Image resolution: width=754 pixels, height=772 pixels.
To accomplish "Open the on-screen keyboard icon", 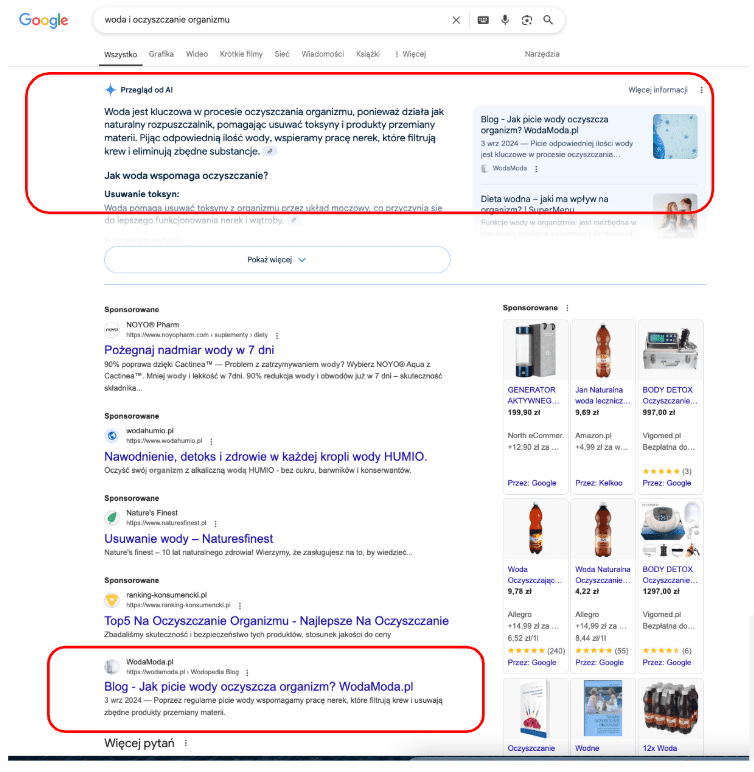I will click(483, 20).
